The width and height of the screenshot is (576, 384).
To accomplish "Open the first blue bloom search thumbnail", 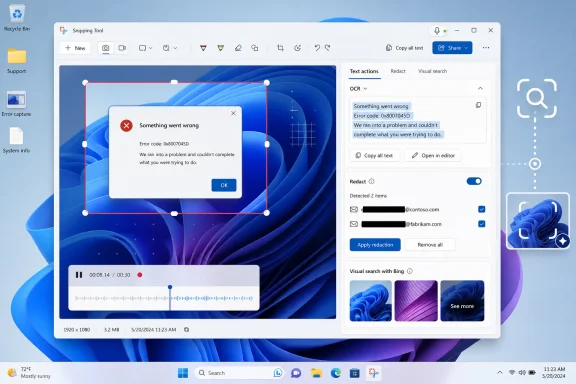I will [371, 301].
